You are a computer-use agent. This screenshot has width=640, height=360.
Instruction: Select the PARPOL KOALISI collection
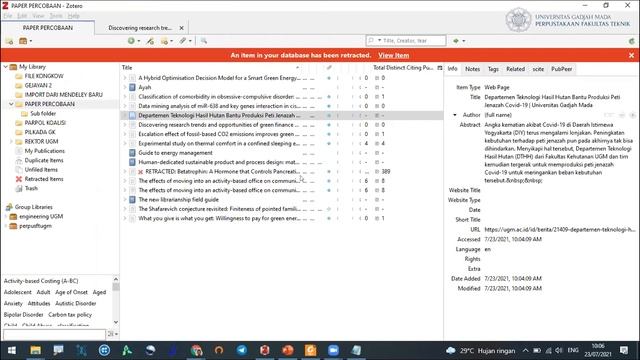point(45,123)
